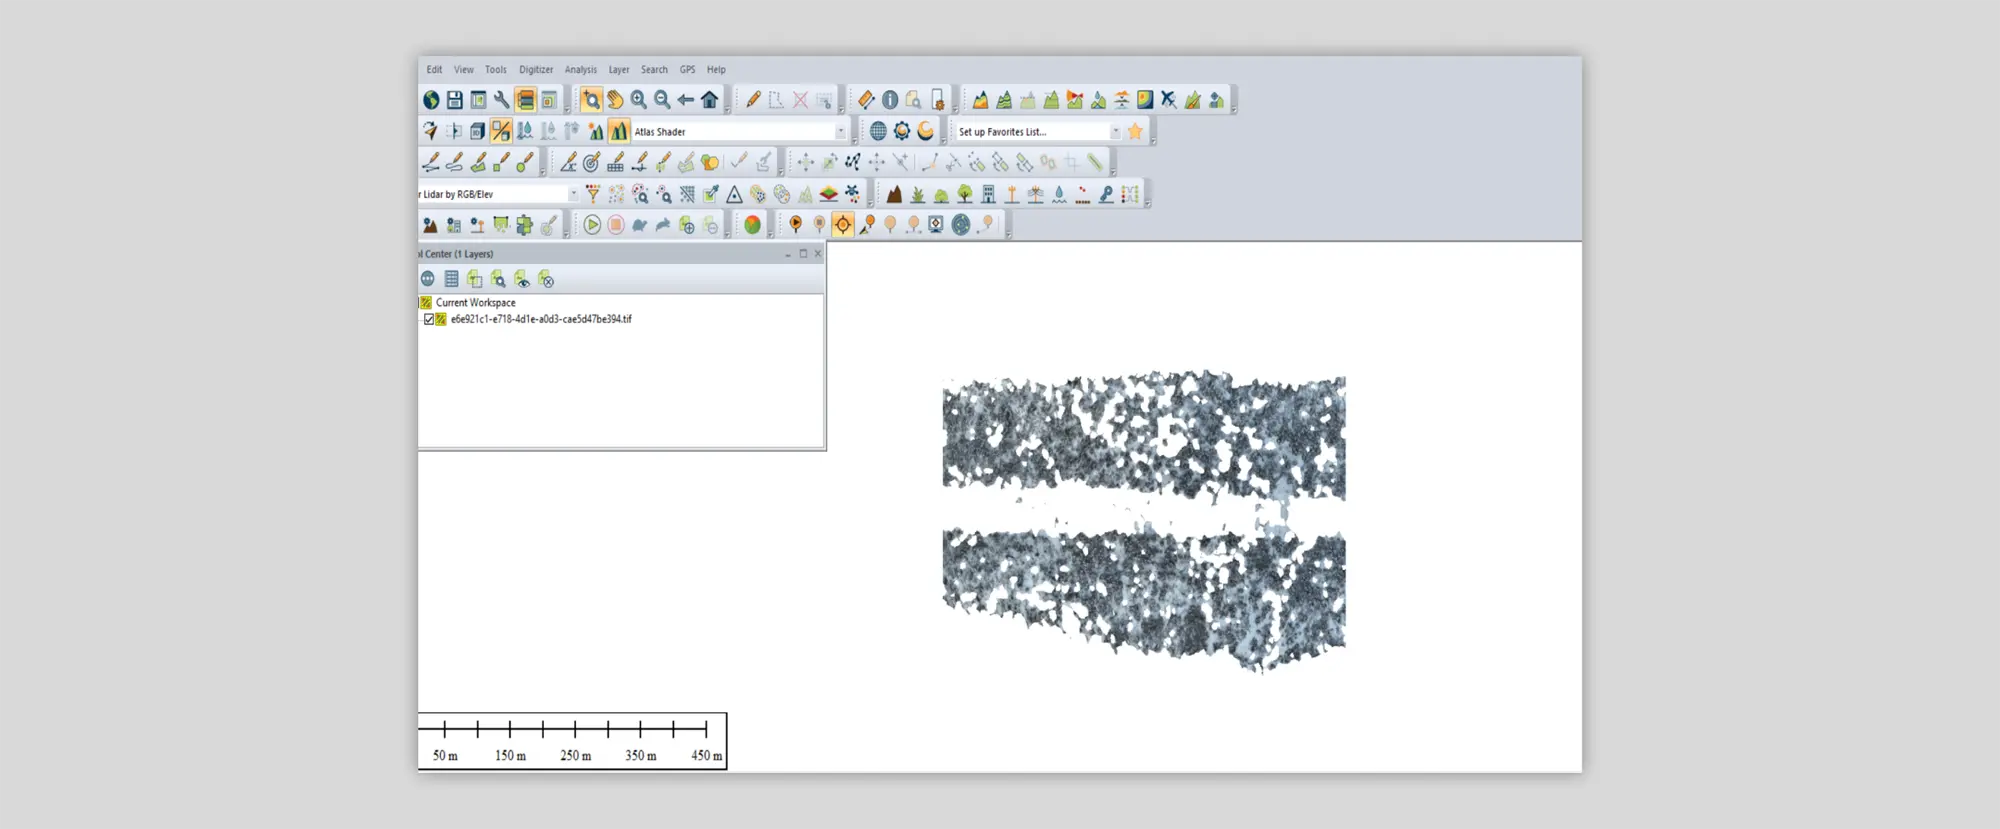Toggle the highlighted GPS crosshair tracking icon
Screen dimensions: 2000x829
pyautogui.click(x=843, y=225)
